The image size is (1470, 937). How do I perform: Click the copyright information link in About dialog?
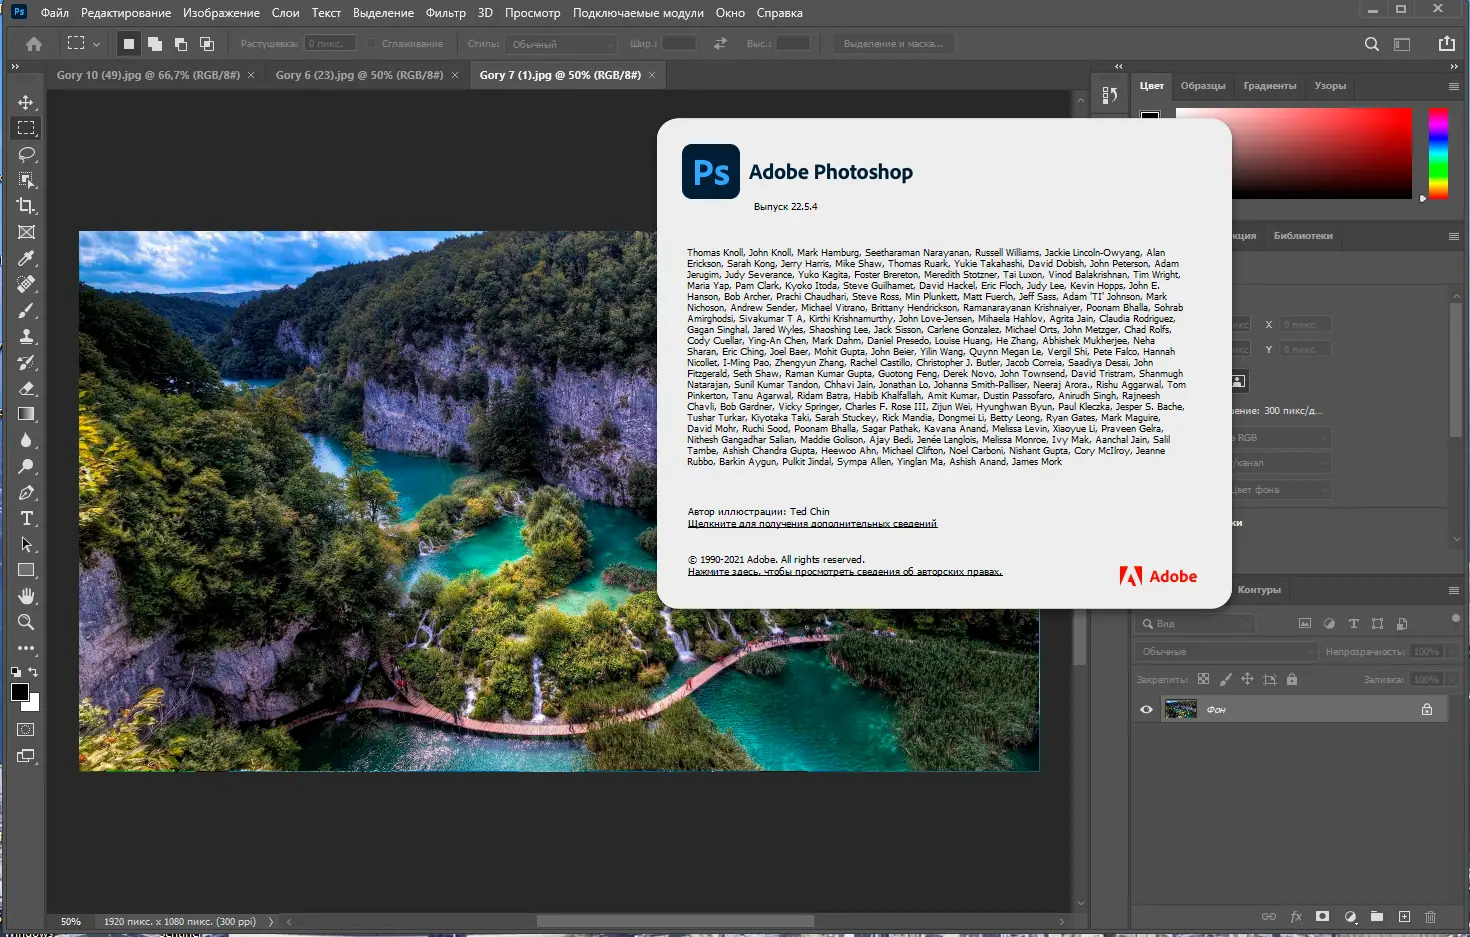click(x=845, y=571)
